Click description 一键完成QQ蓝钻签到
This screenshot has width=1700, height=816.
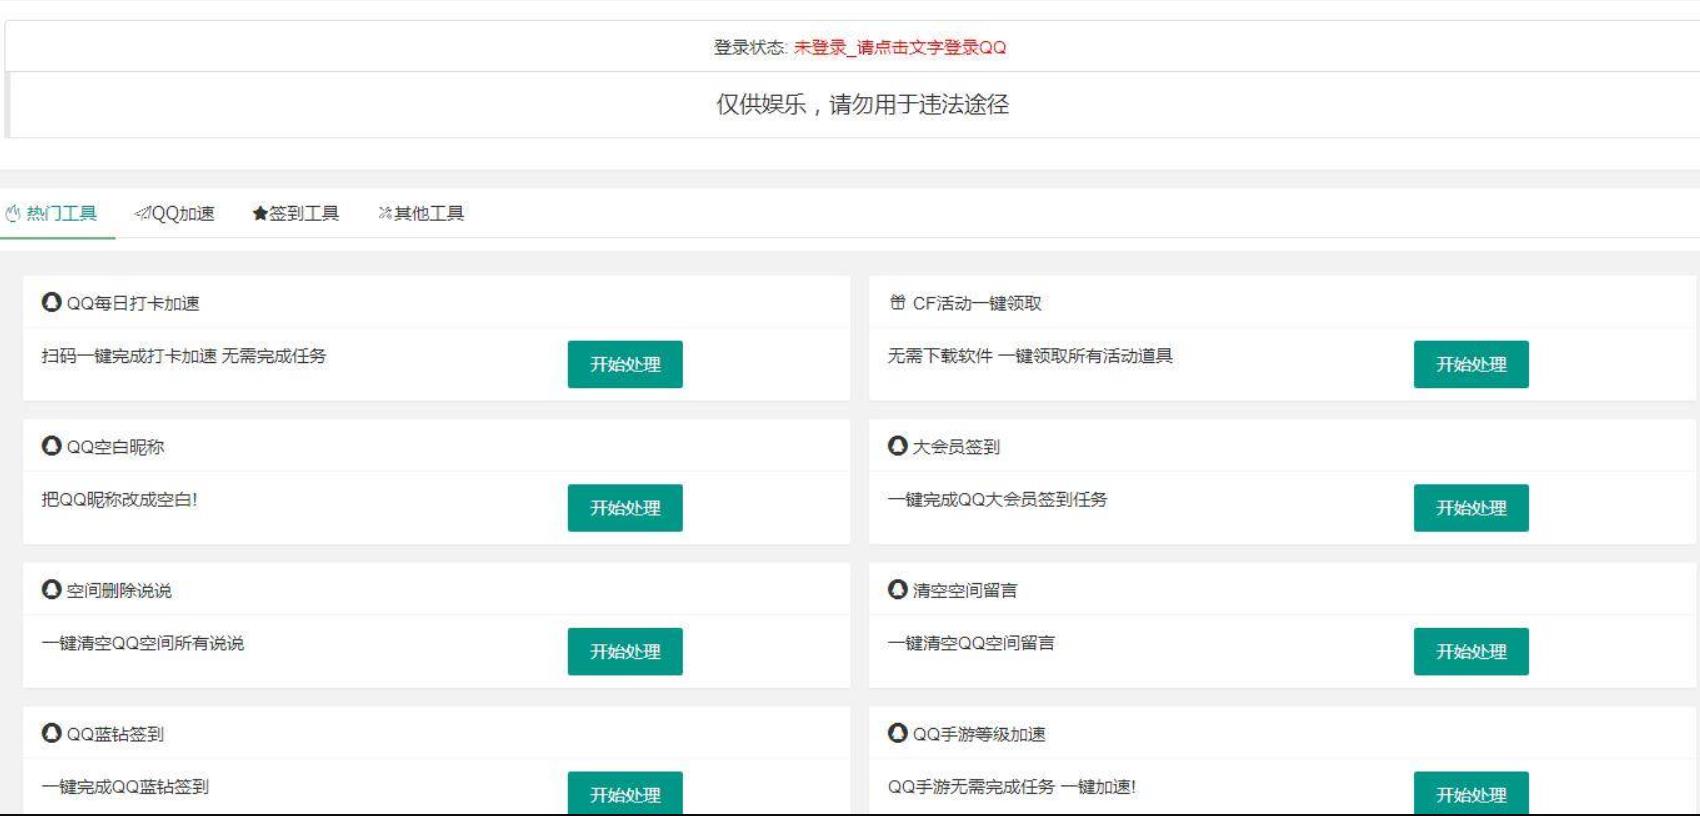125,786
